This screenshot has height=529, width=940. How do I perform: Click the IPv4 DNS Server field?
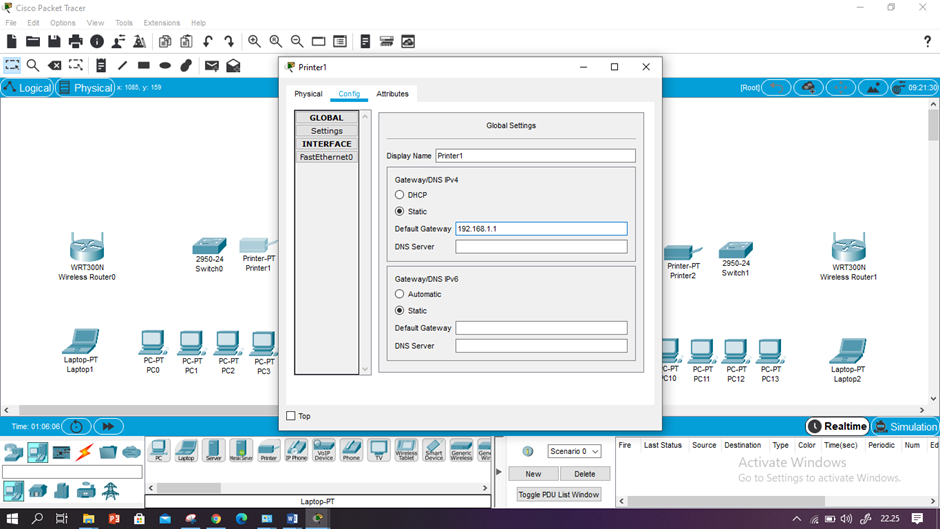541,247
